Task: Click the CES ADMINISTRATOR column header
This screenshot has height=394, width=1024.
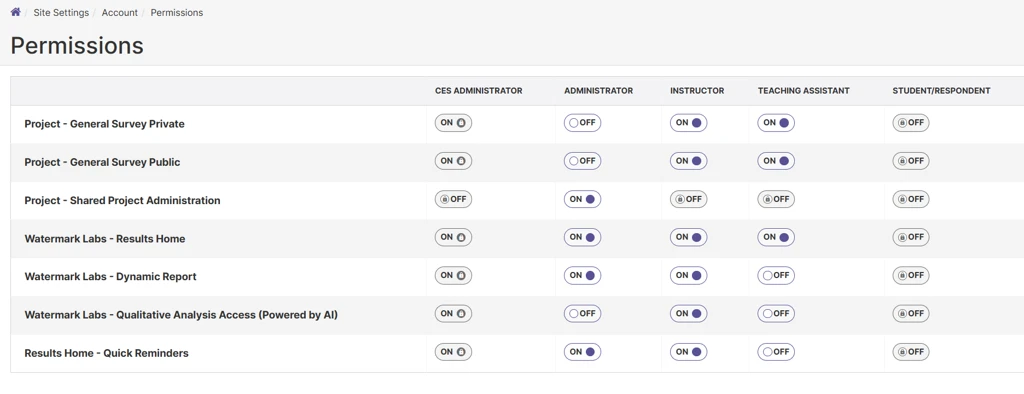Action: pos(479,91)
